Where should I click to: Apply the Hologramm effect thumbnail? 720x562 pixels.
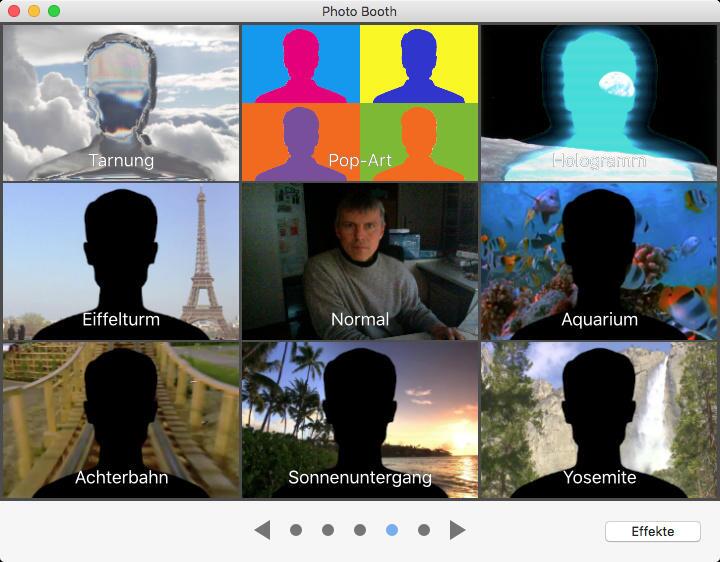599,103
